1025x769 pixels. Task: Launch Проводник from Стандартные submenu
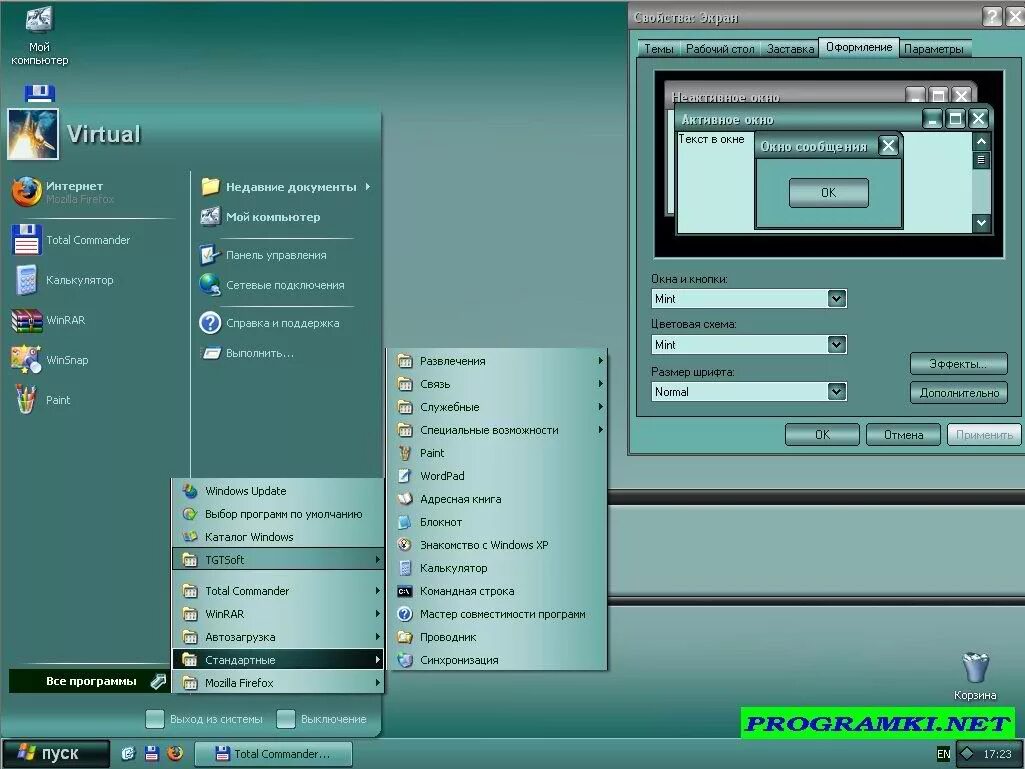[x=497, y=637]
